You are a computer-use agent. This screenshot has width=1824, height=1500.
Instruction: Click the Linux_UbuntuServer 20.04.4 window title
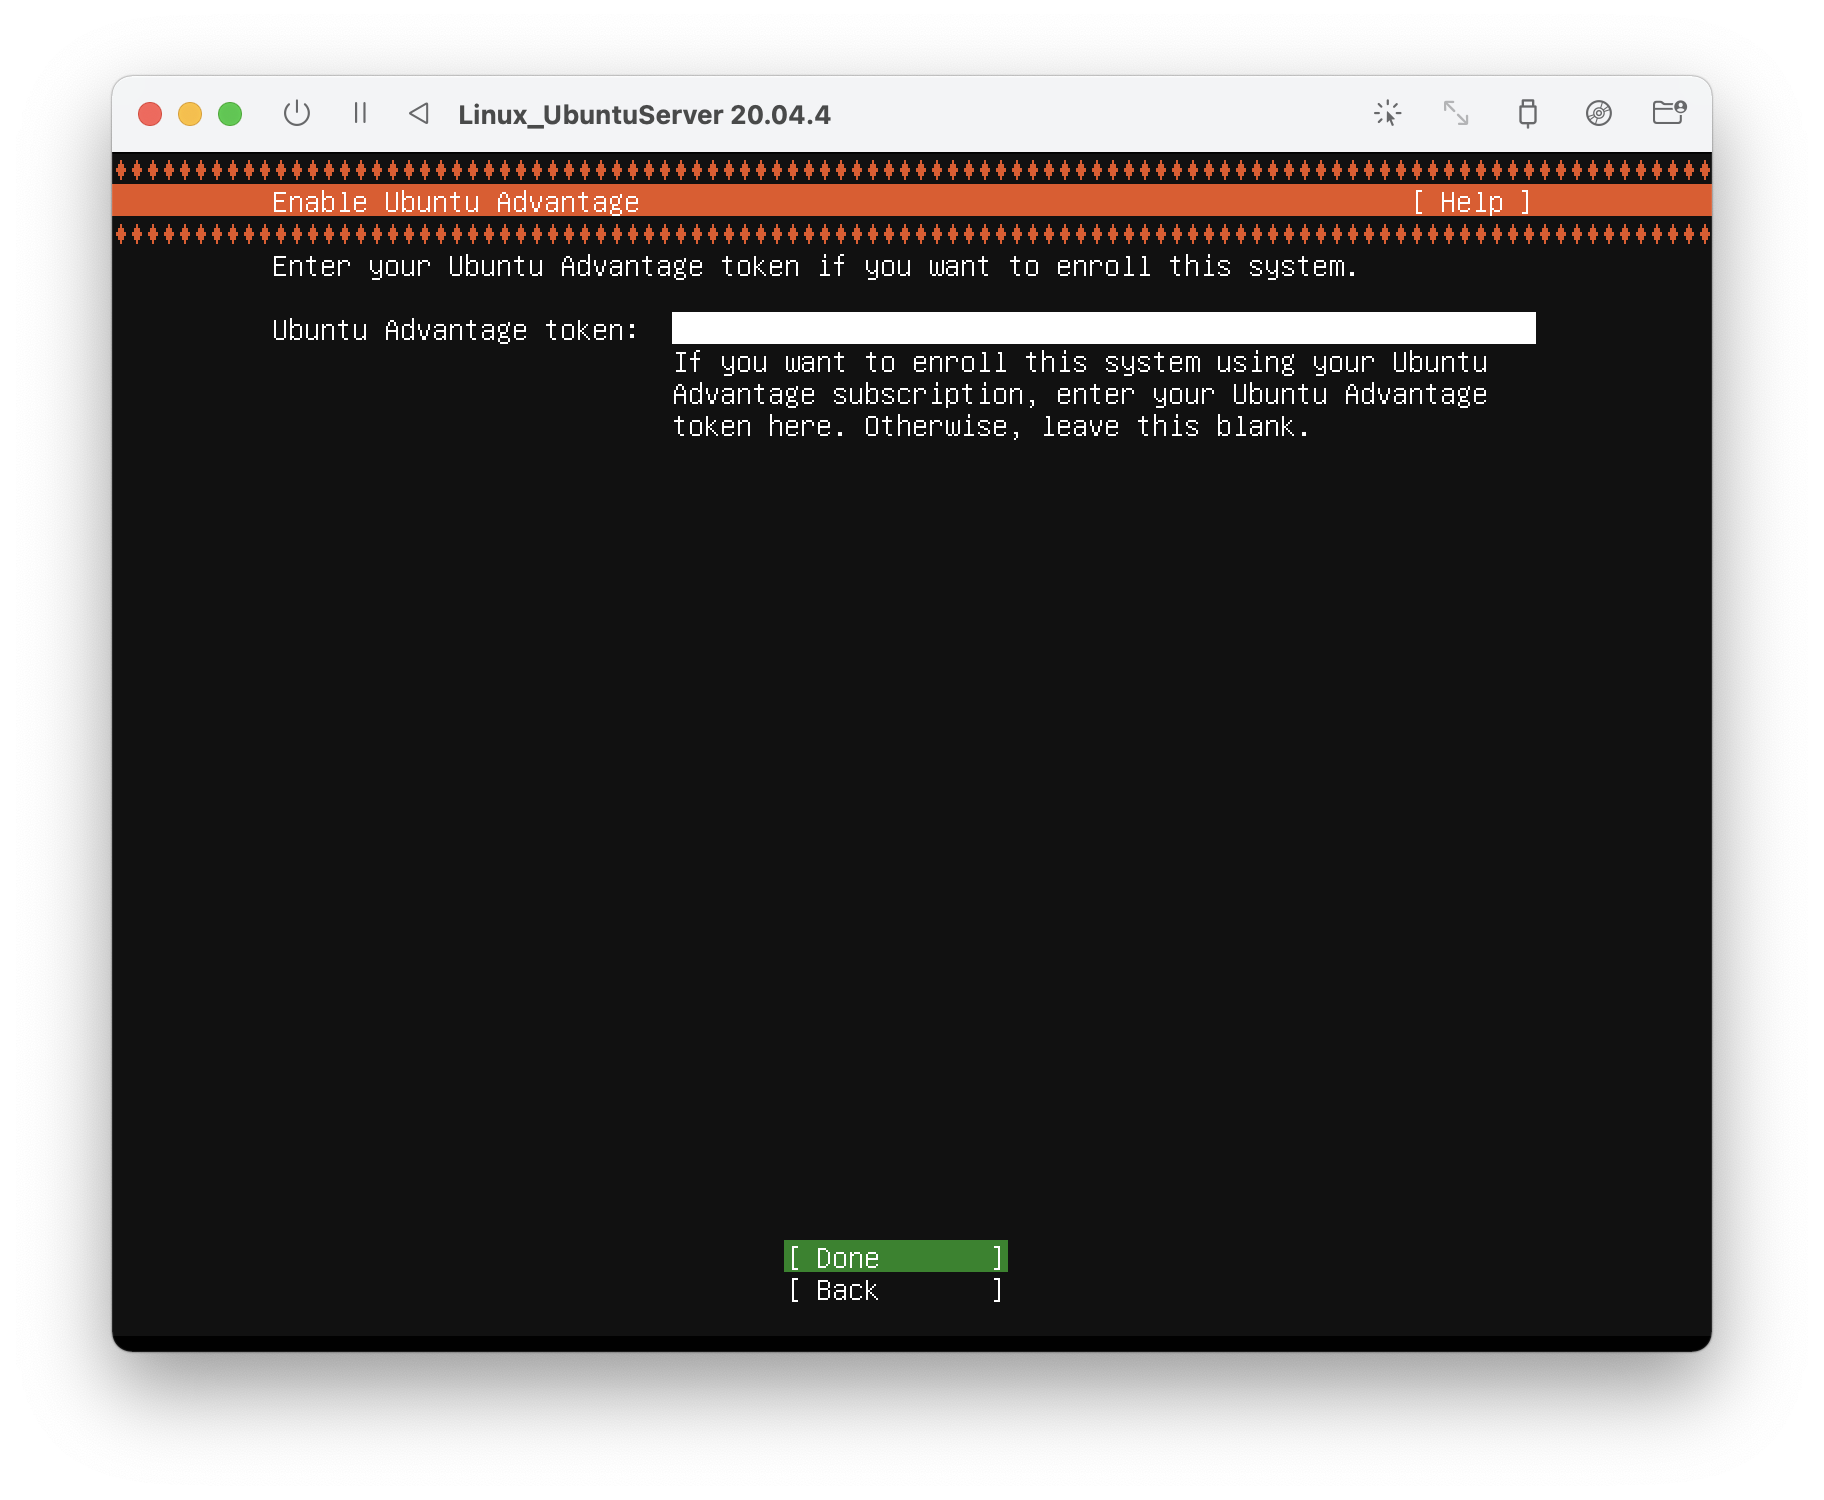tap(644, 114)
